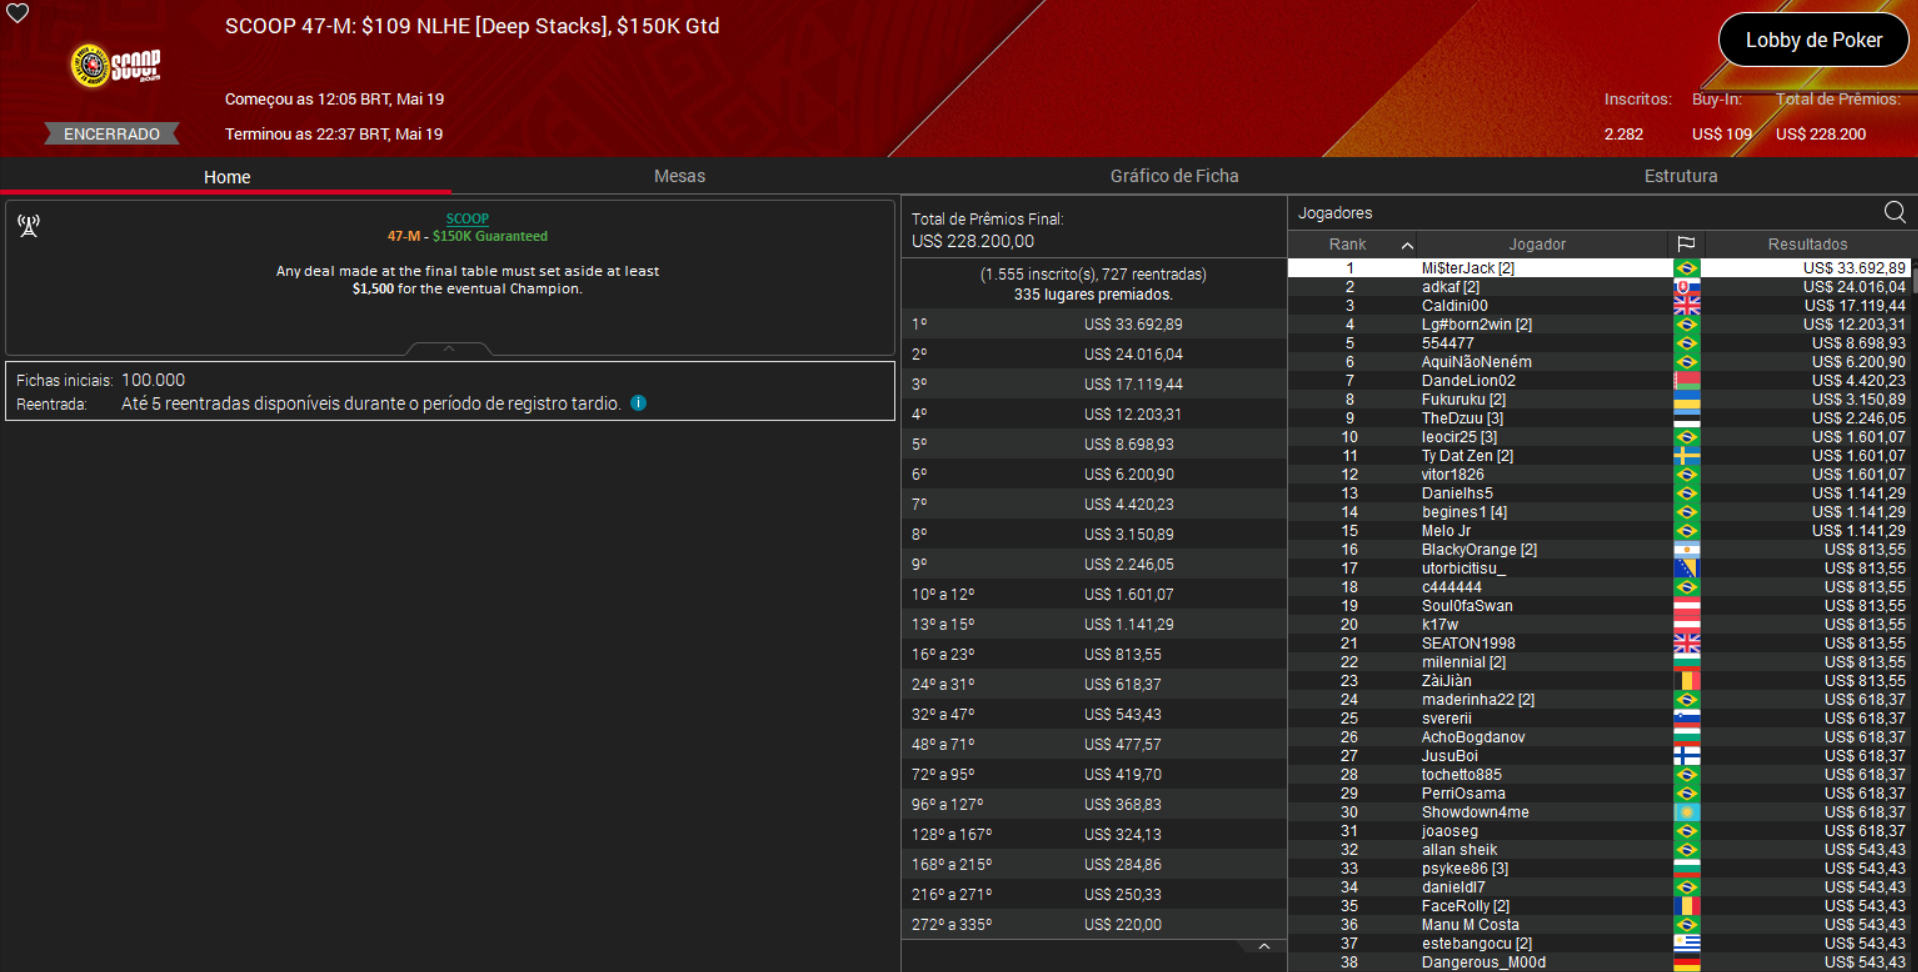Select player row k17w
This screenshot has width=1918, height=972.
click(x=1598, y=625)
